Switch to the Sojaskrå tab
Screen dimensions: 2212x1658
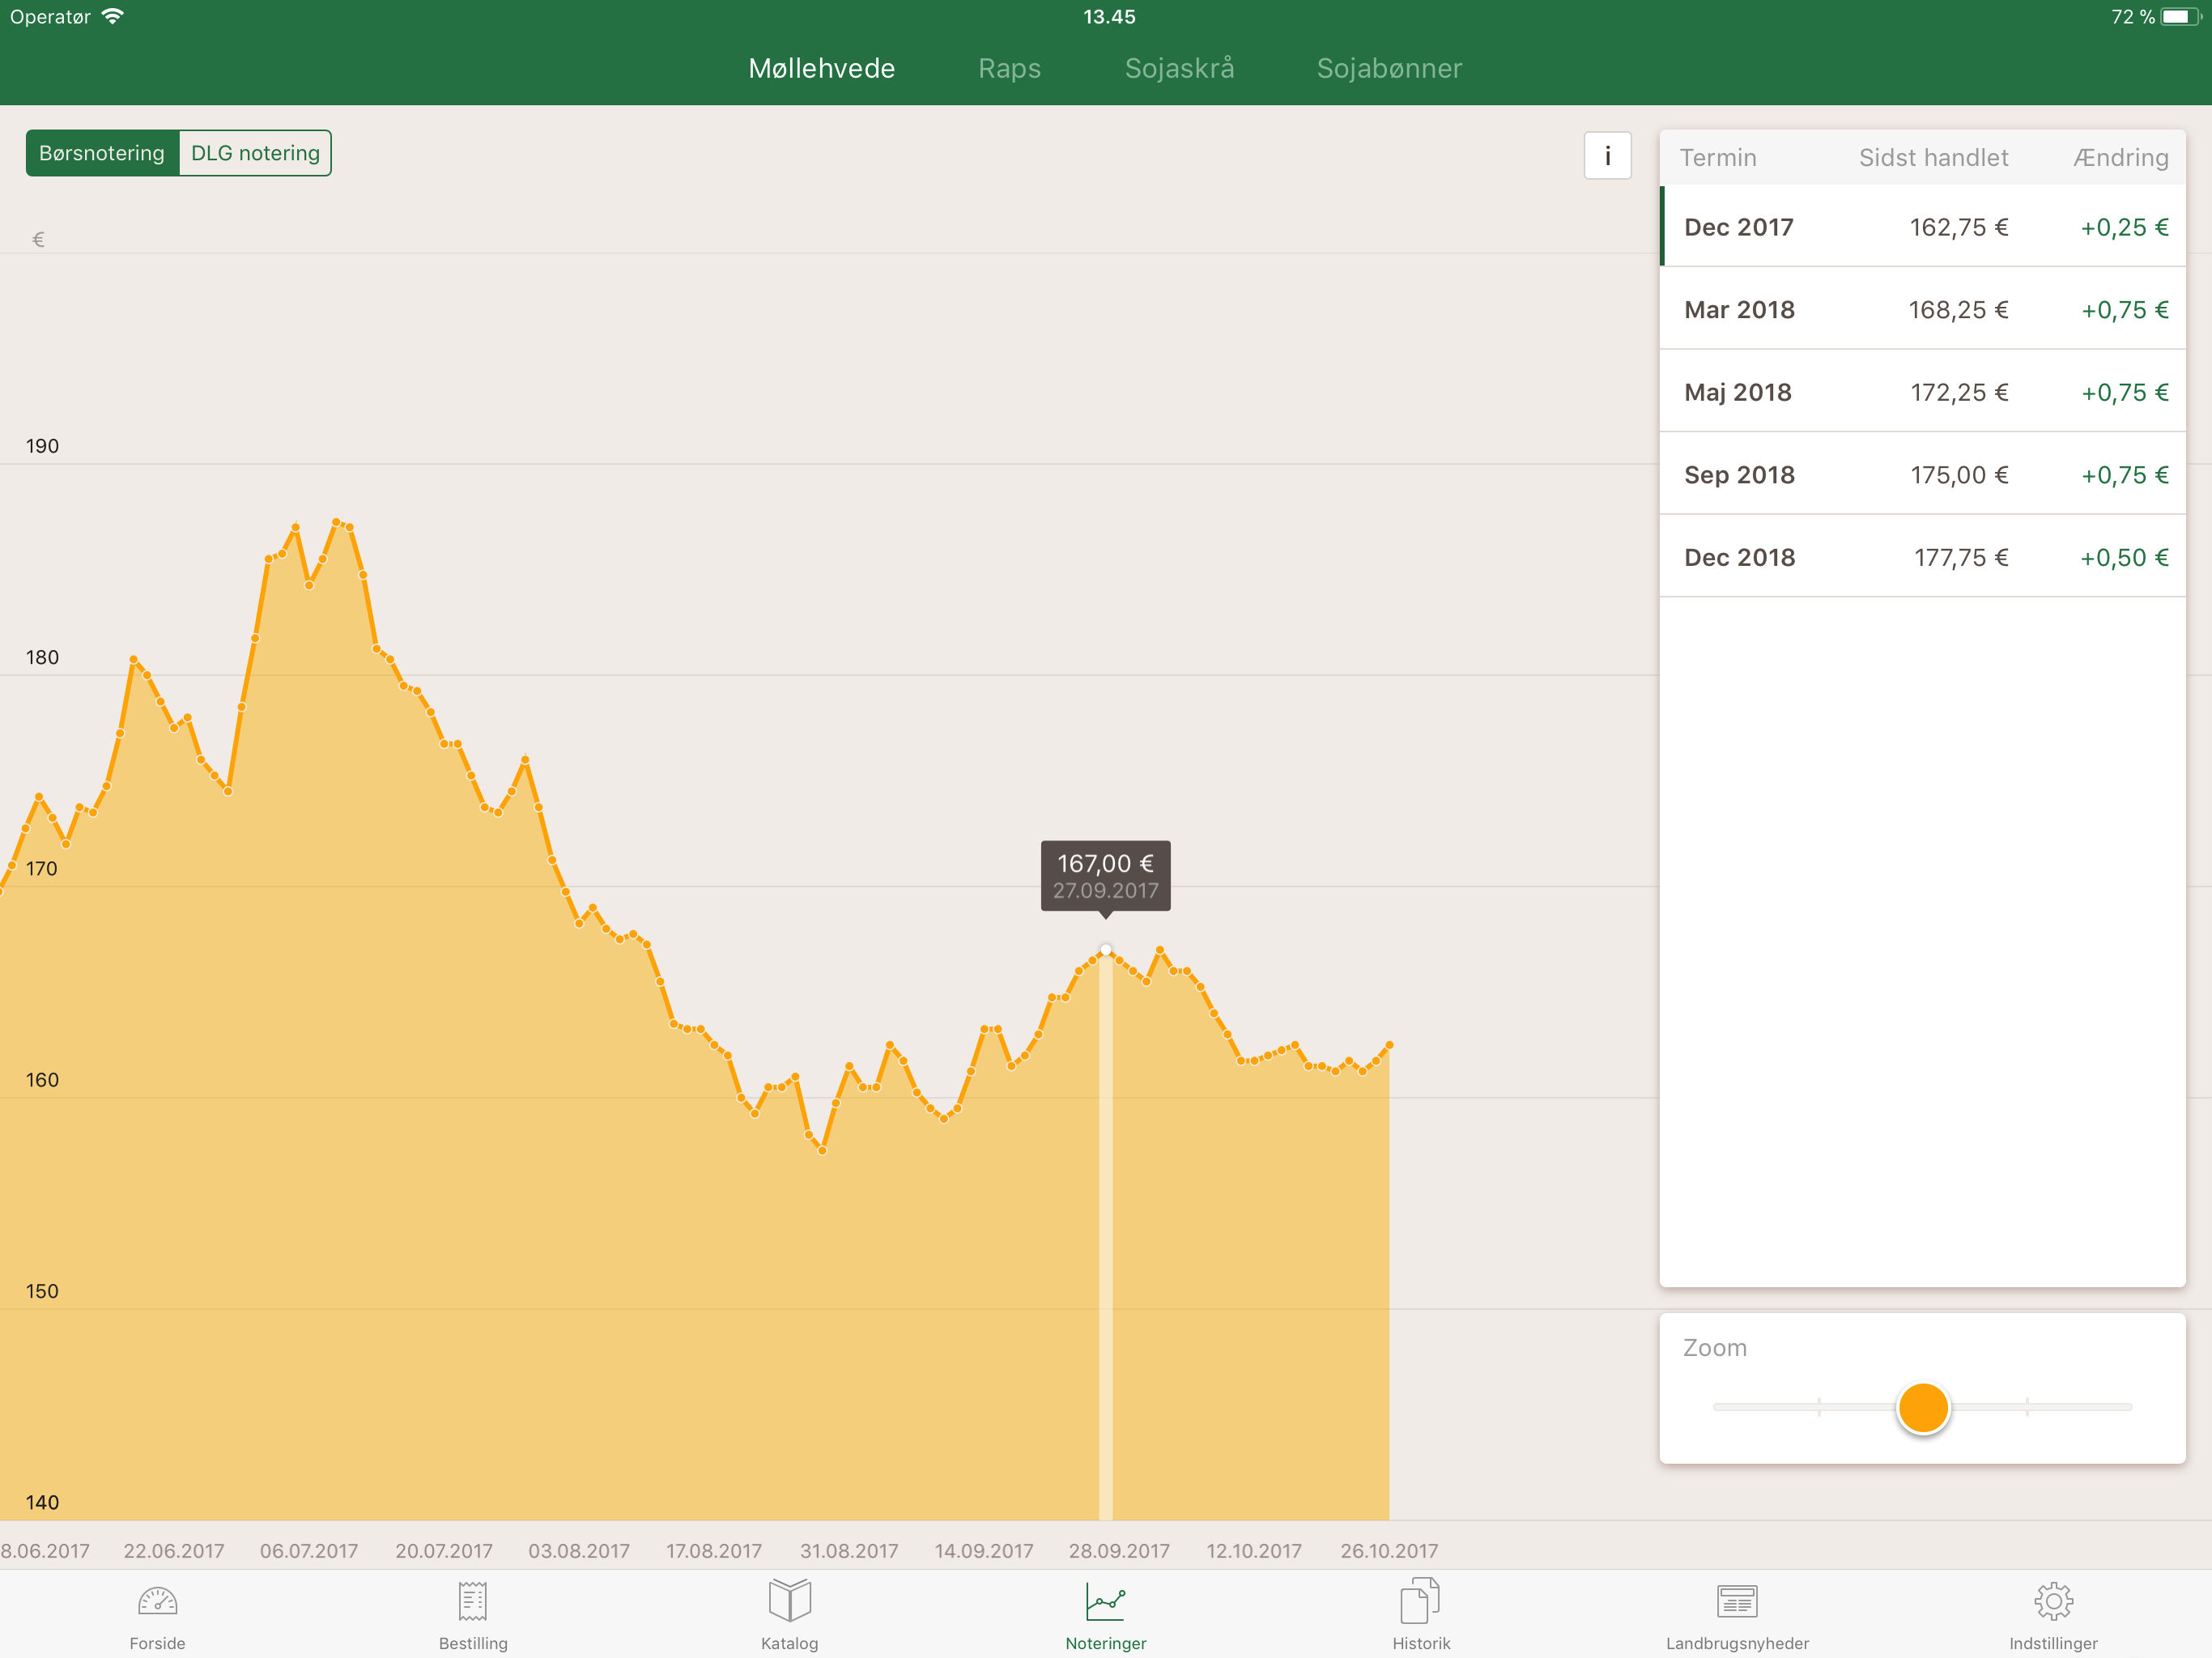click(x=1179, y=68)
